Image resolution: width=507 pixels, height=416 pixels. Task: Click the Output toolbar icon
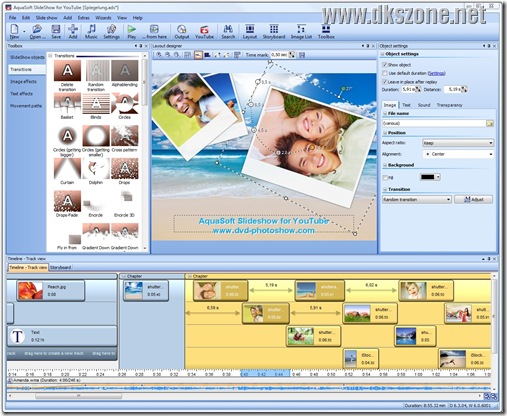tap(182, 31)
